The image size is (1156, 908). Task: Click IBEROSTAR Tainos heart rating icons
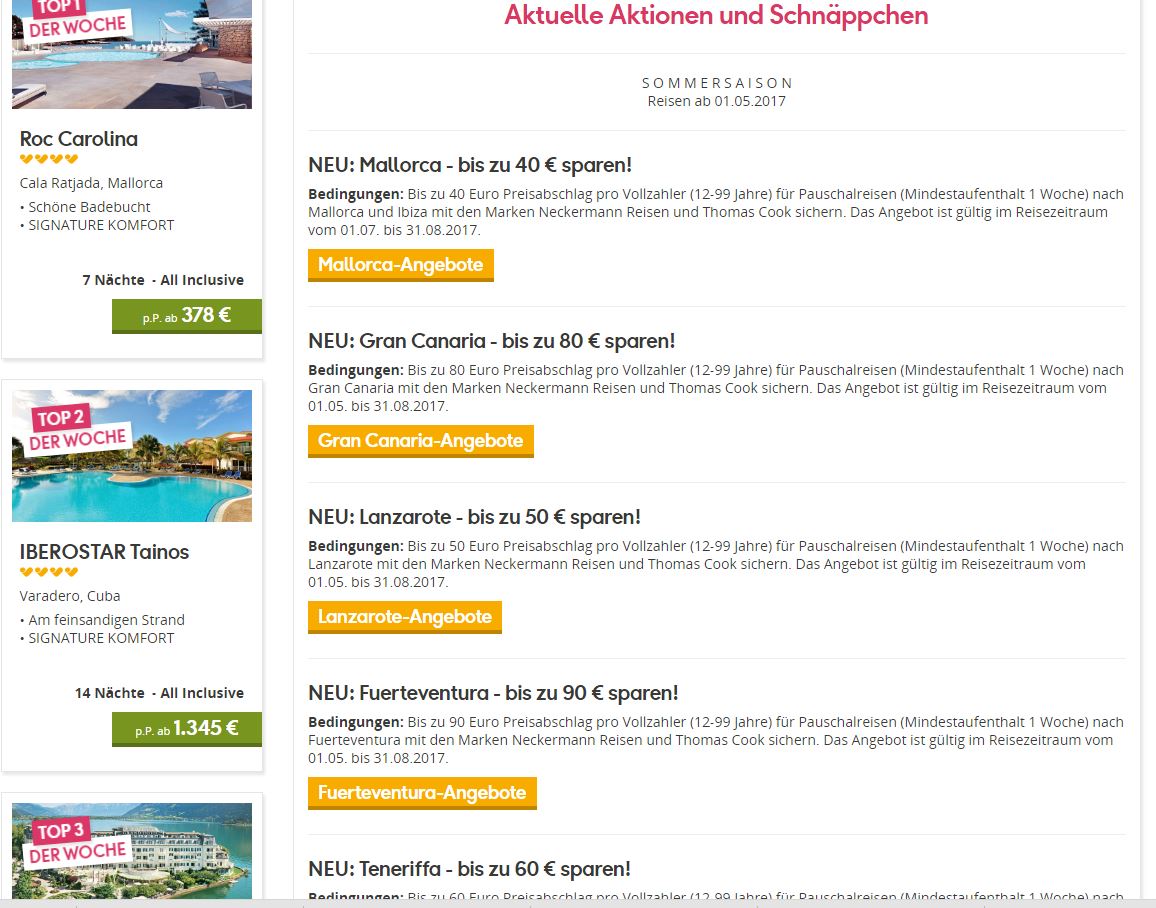pyautogui.click(x=49, y=571)
